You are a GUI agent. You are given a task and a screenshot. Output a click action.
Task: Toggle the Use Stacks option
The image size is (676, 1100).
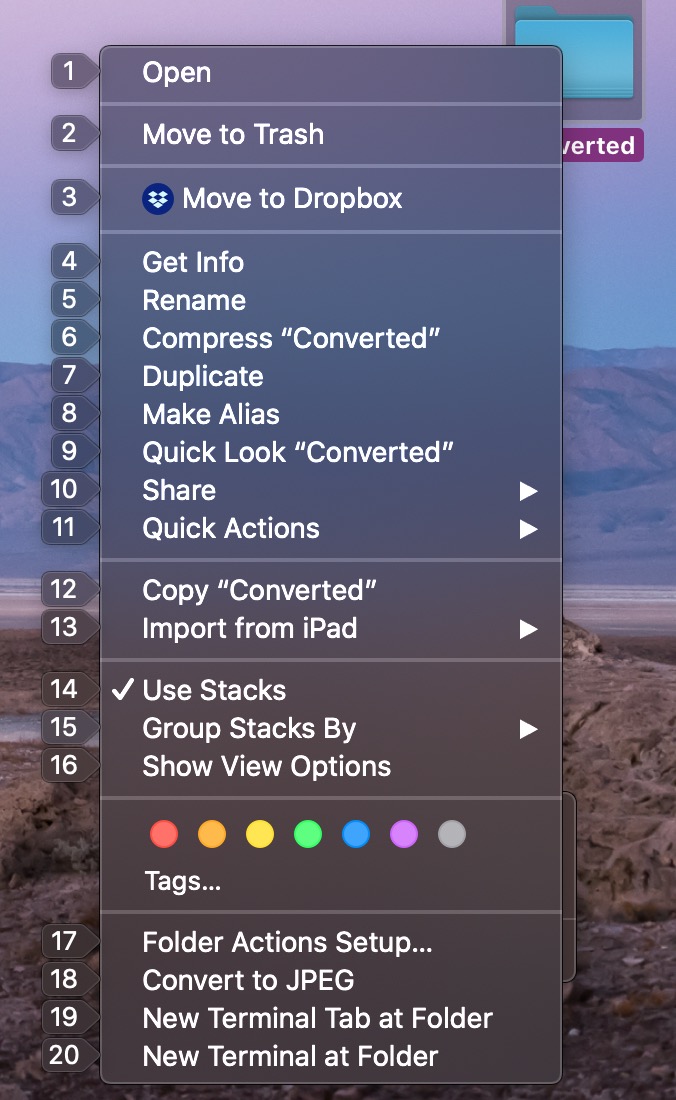[214, 690]
